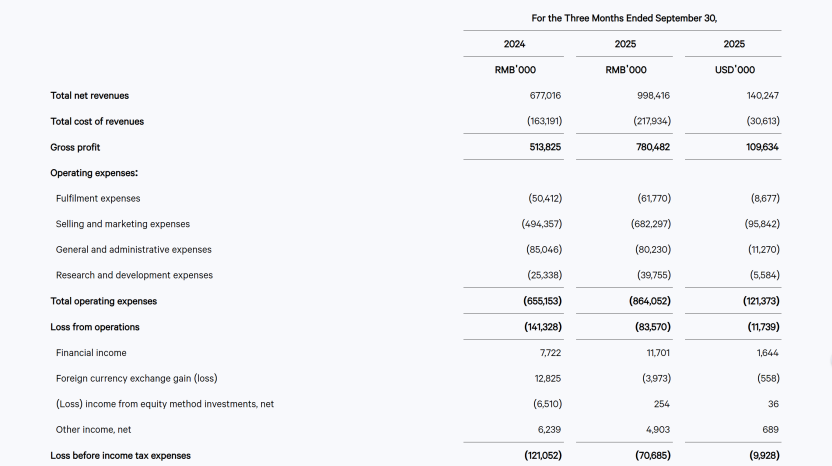
Task: Select the 'Gross profit' row label
Action: coord(75,147)
